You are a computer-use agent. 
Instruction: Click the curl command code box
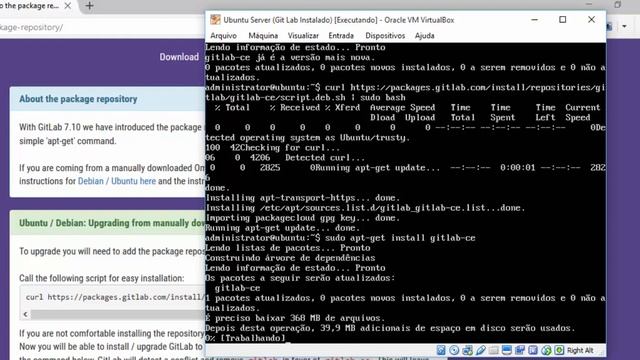pyautogui.click(x=112, y=297)
